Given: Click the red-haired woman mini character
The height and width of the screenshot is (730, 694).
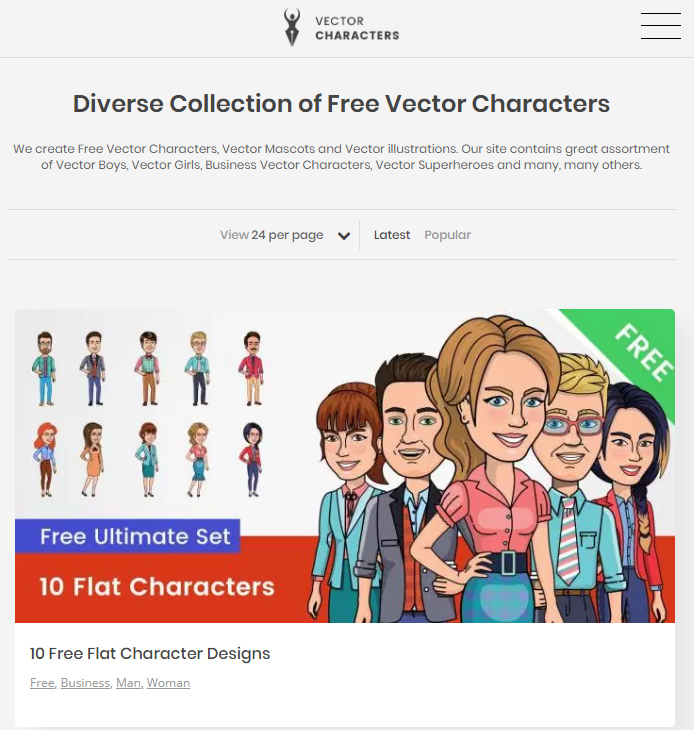Looking at the screenshot, I should coord(45,460).
